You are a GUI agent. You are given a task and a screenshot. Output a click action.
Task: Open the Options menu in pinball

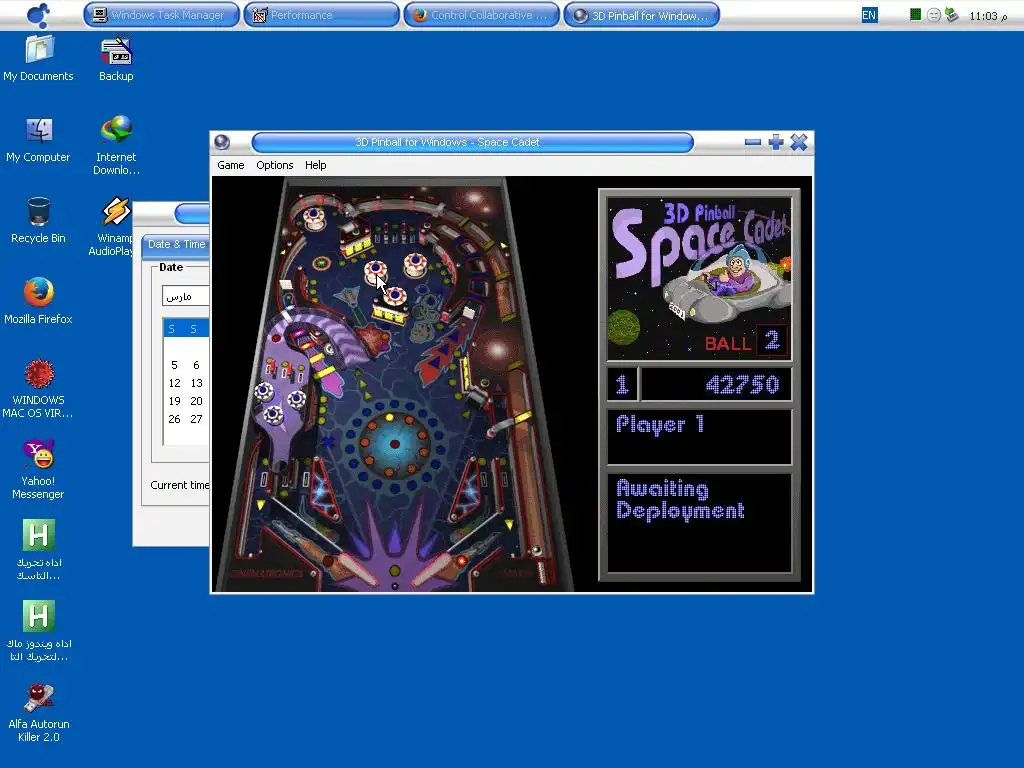point(274,165)
